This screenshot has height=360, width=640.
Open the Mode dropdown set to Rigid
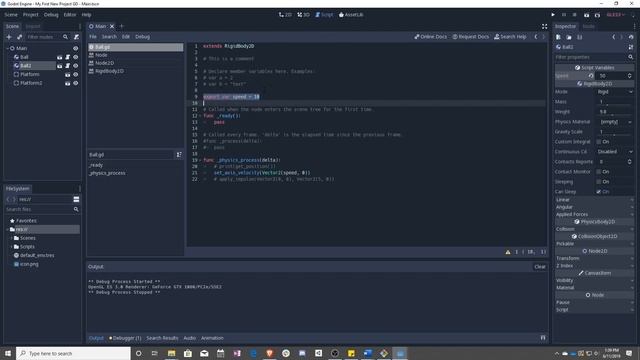615,92
